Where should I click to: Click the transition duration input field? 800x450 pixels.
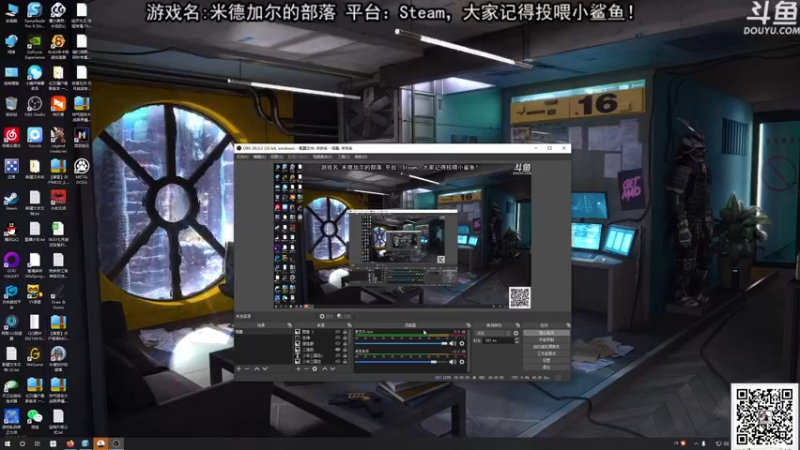pyautogui.click(x=498, y=340)
